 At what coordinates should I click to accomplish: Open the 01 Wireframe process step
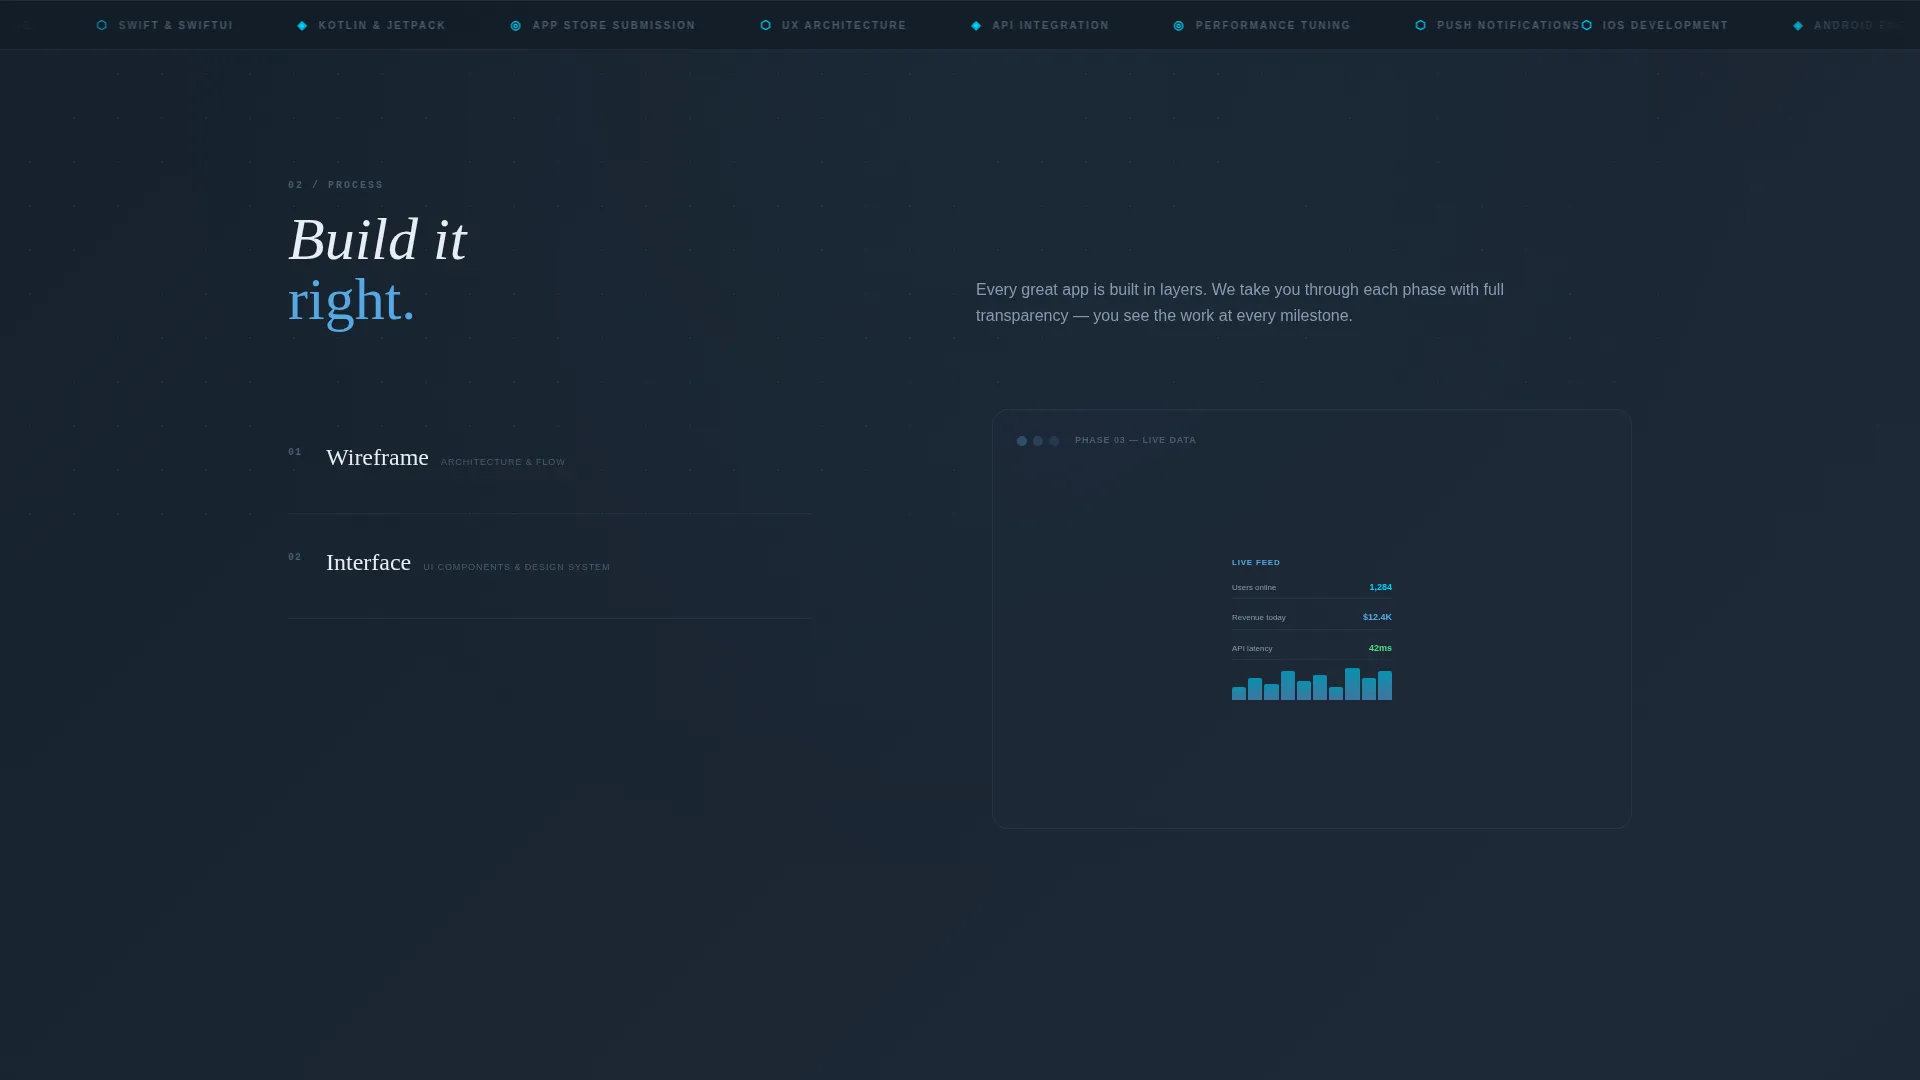point(550,461)
